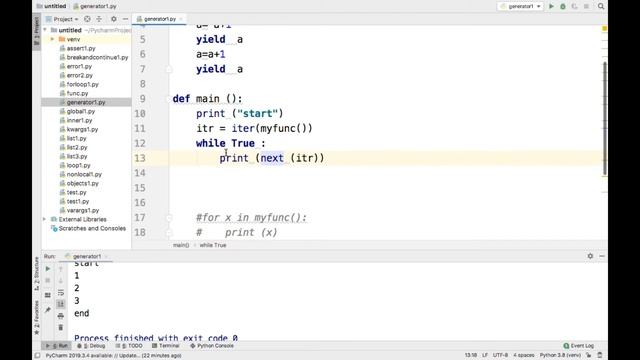Start debugging with the green bug icon
Image resolution: width=640 pixels, height=360 pixels.
563,7
